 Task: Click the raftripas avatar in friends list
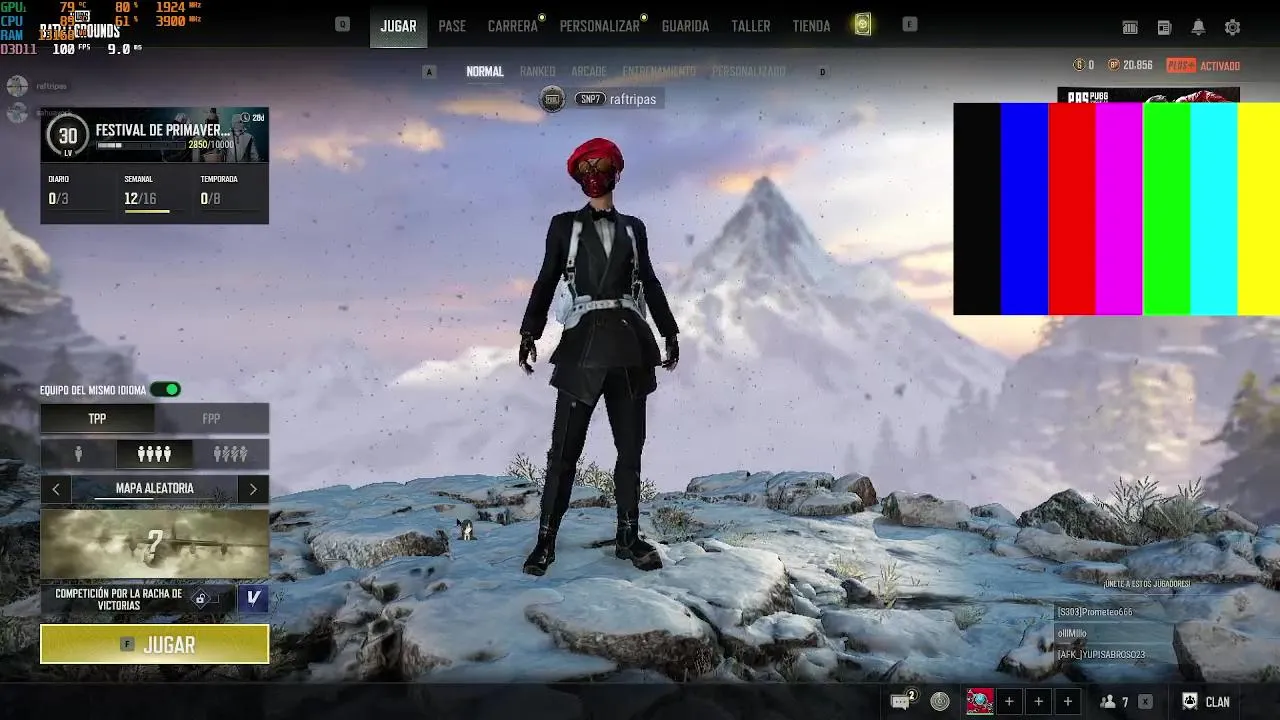(17, 86)
